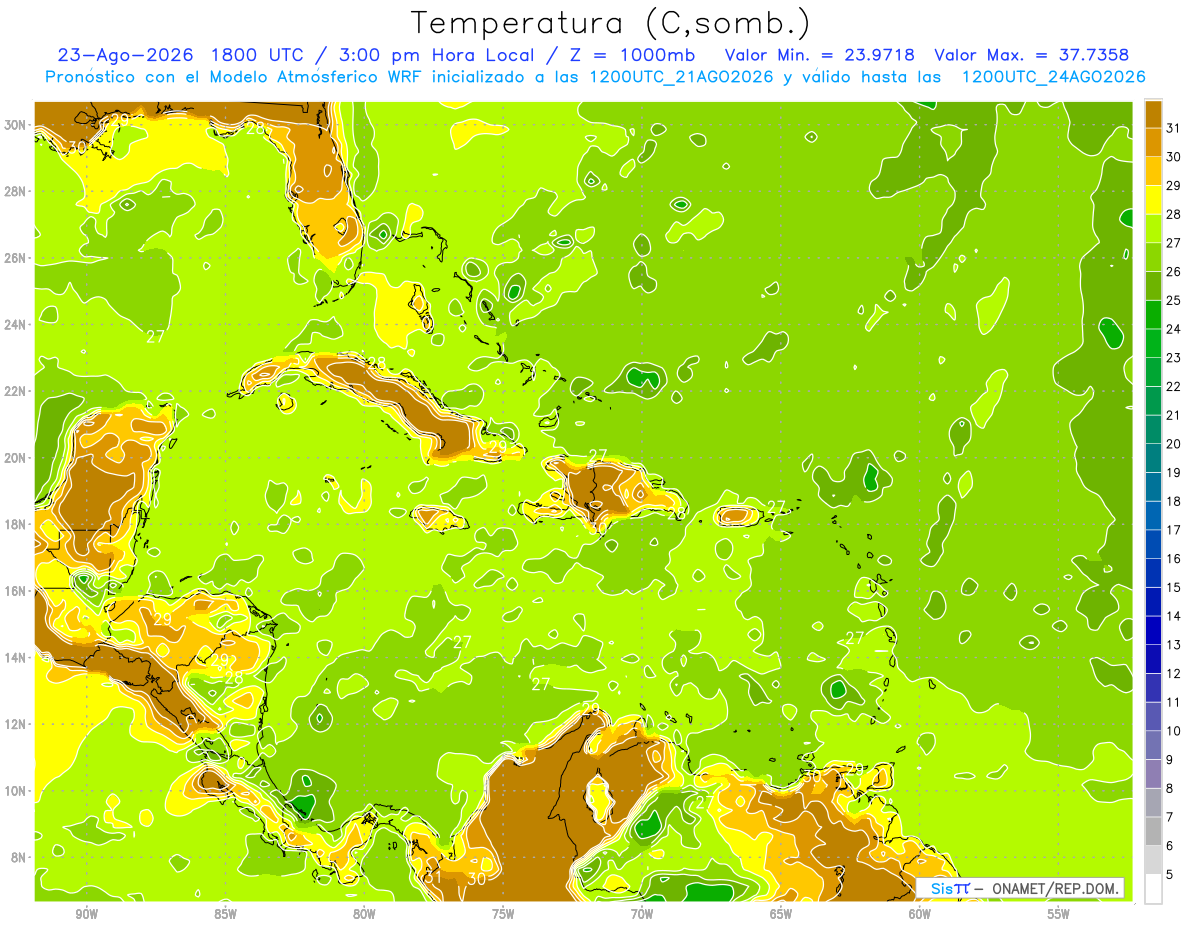Click color scale label 31
Image resolution: width=1200 pixels, height=927 pixels.
[1174, 129]
